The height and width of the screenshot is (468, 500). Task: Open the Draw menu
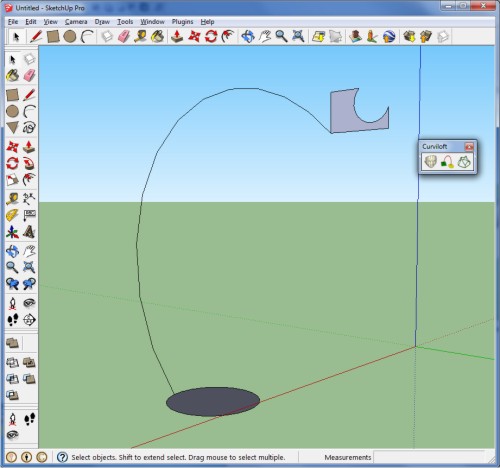click(x=102, y=22)
